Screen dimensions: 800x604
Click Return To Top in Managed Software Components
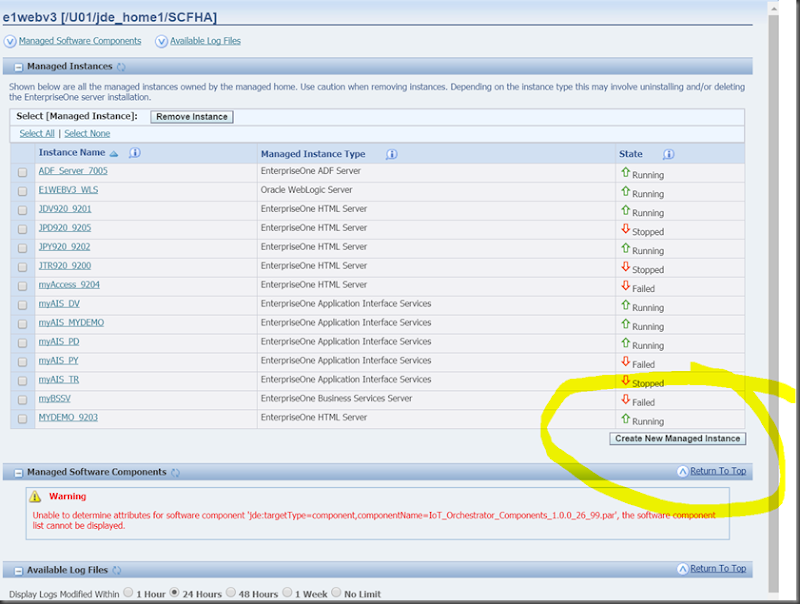(x=718, y=471)
